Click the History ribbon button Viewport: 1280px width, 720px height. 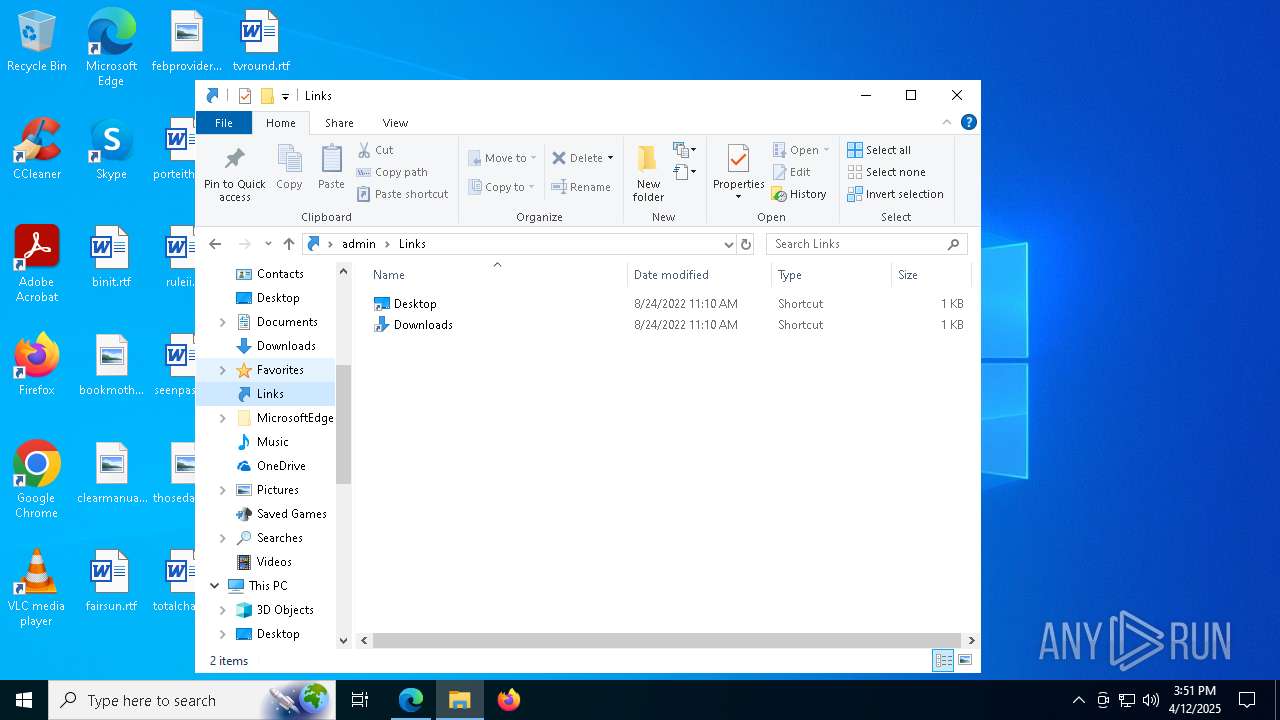pos(799,194)
